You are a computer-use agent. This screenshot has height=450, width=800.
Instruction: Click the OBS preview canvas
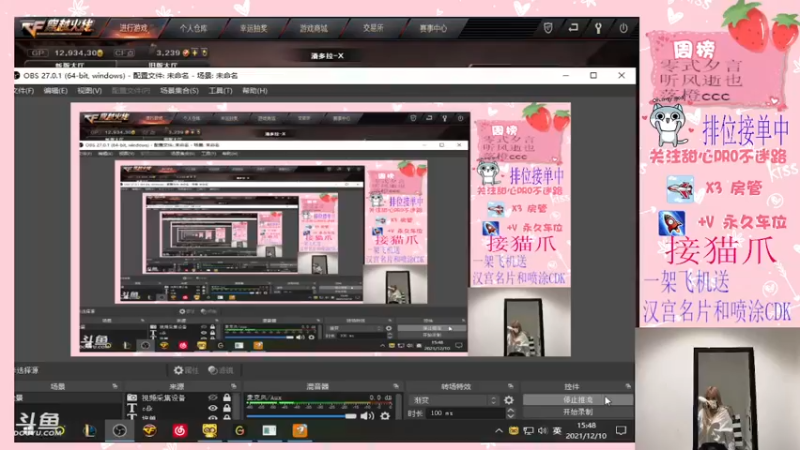coord(320,229)
